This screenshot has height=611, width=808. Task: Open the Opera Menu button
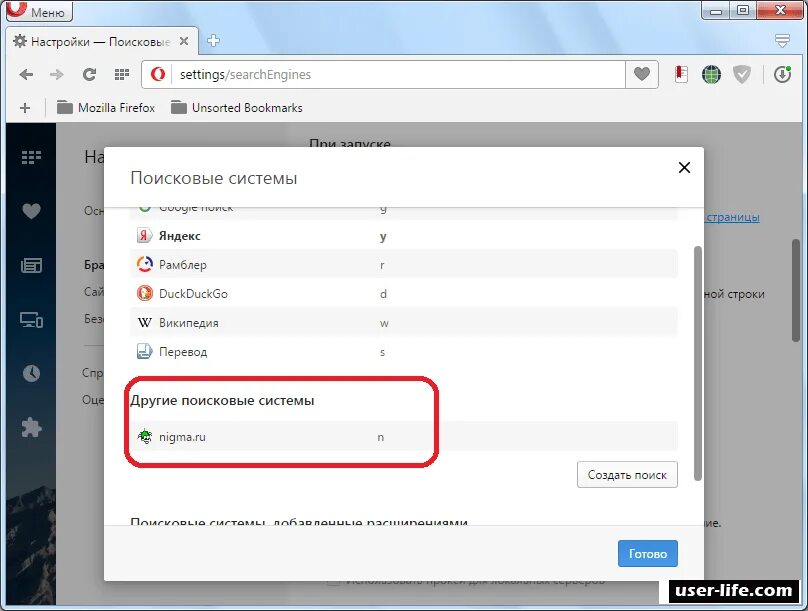pyautogui.click(x=39, y=11)
